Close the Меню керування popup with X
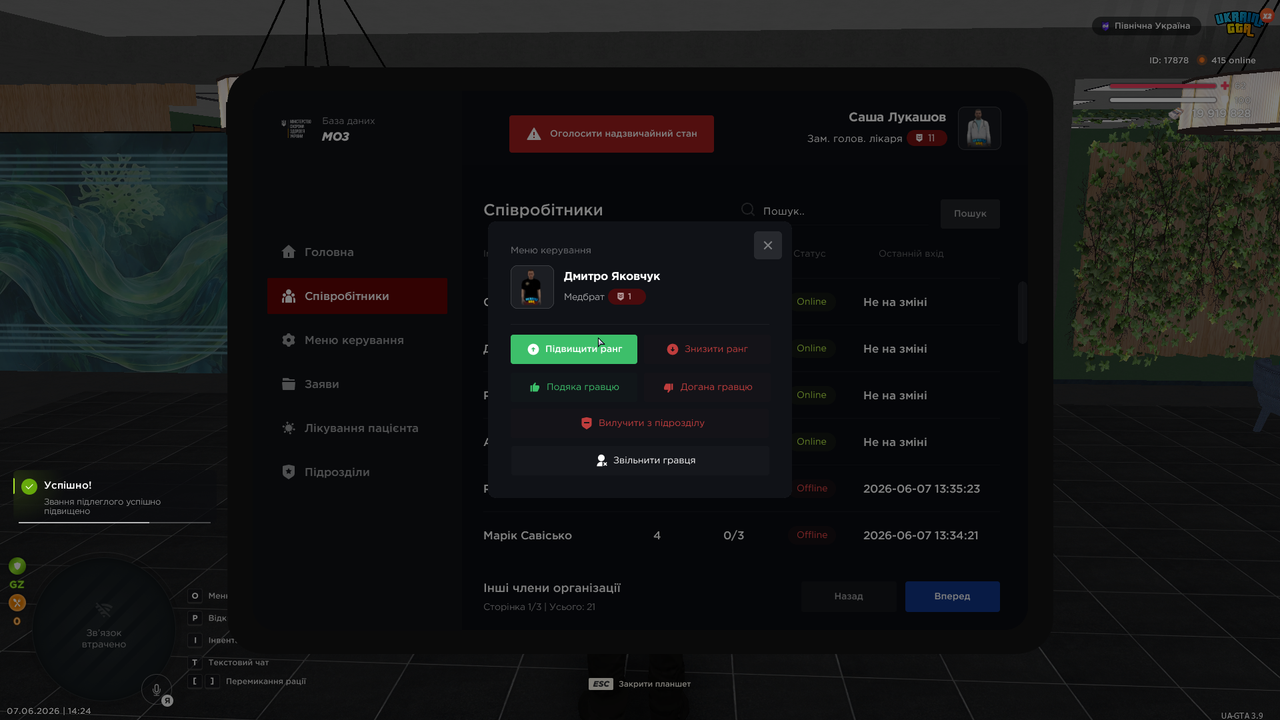Image resolution: width=1280 pixels, height=720 pixels. pos(768,245)
